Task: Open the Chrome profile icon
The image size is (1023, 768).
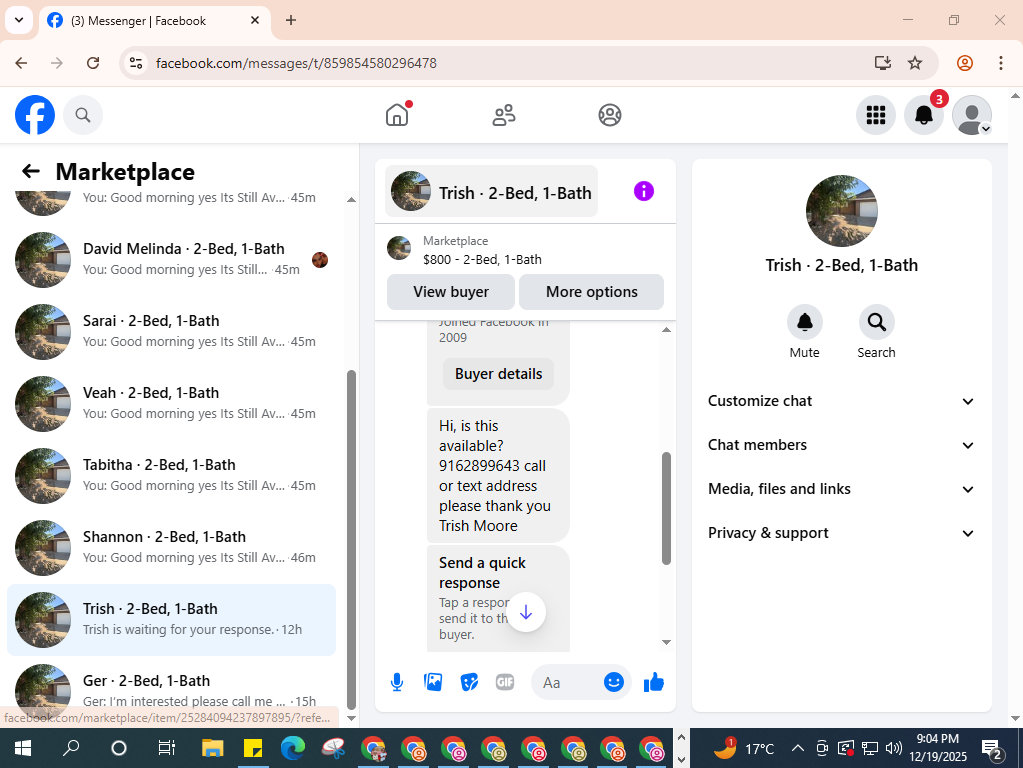Action: [x=965, y=63]
